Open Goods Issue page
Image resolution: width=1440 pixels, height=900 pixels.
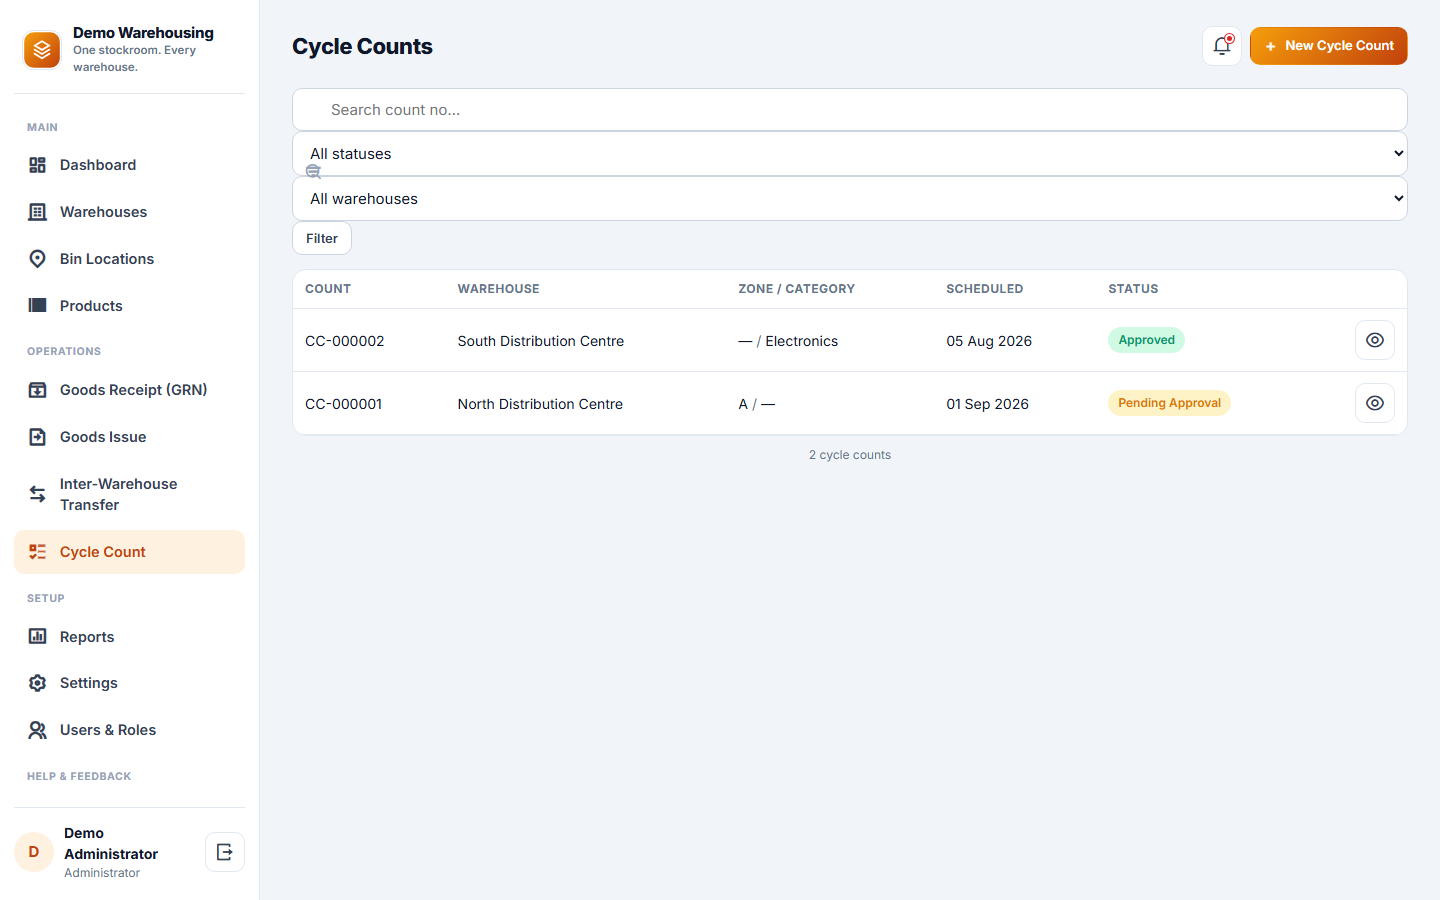[129, 437]
